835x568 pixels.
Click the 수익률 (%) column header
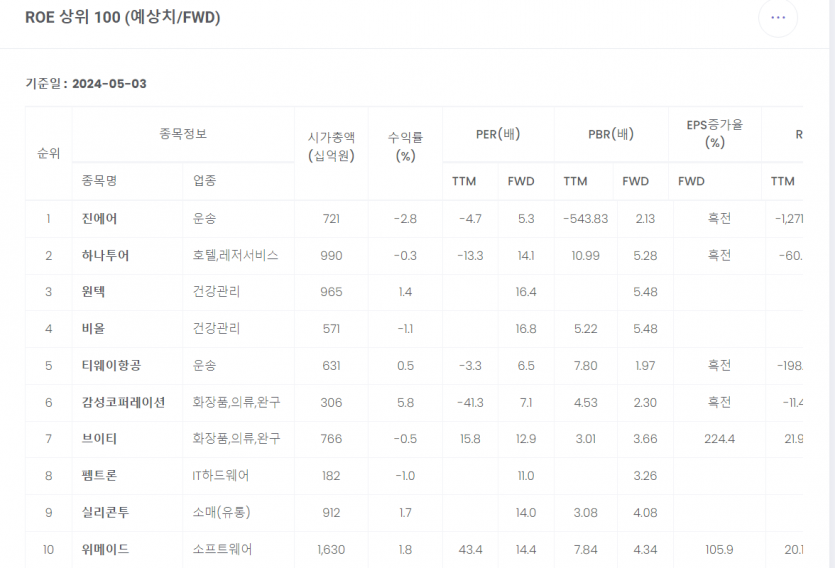tap(405, 147)
